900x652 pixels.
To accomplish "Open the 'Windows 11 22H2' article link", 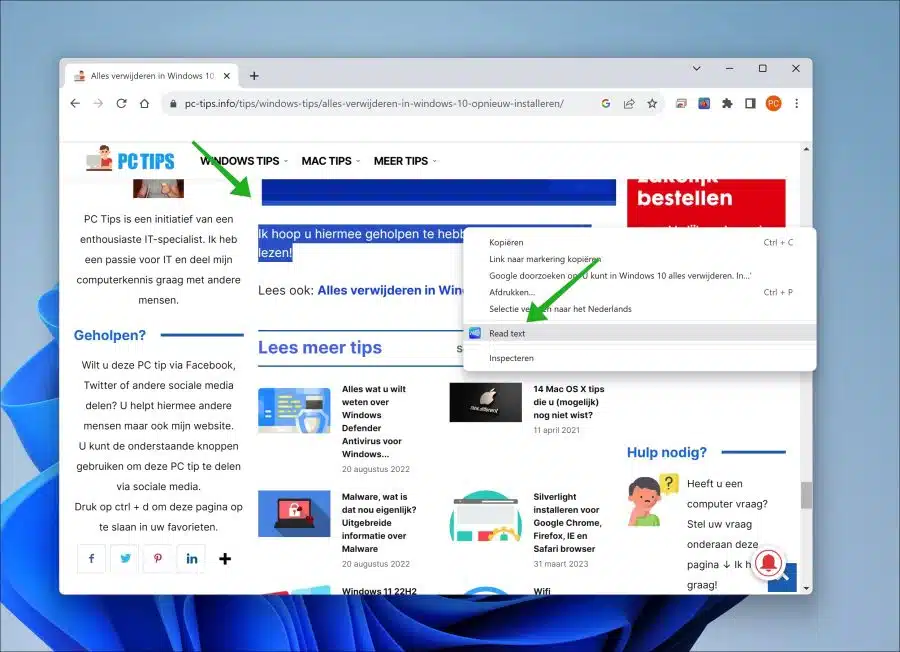I will click(x=379, y=591).
